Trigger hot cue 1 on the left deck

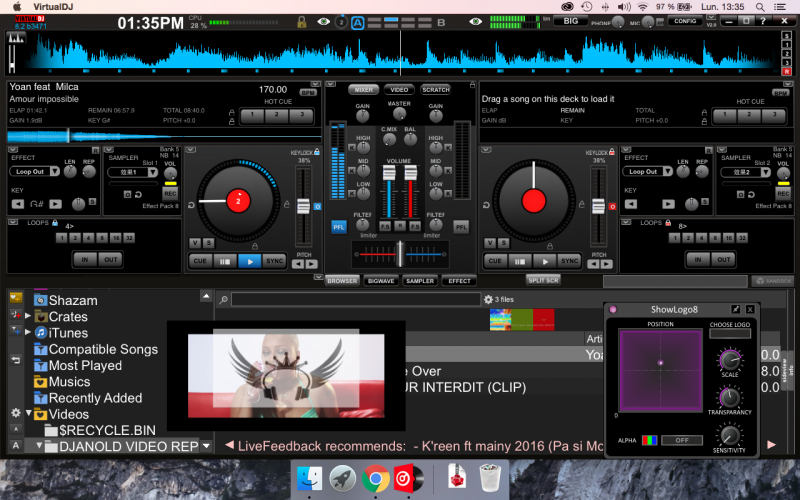pyautogui.click(x=252, y=115)
